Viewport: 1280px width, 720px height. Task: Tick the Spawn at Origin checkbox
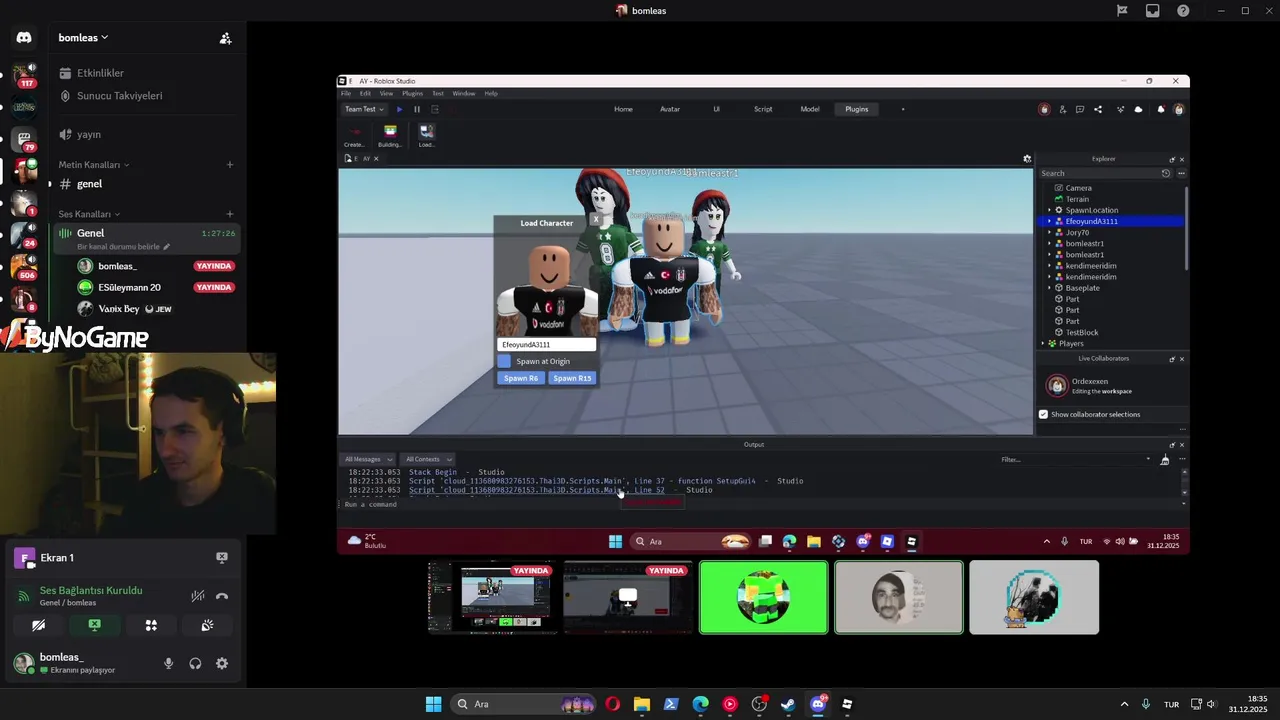(x=504, y=361)
